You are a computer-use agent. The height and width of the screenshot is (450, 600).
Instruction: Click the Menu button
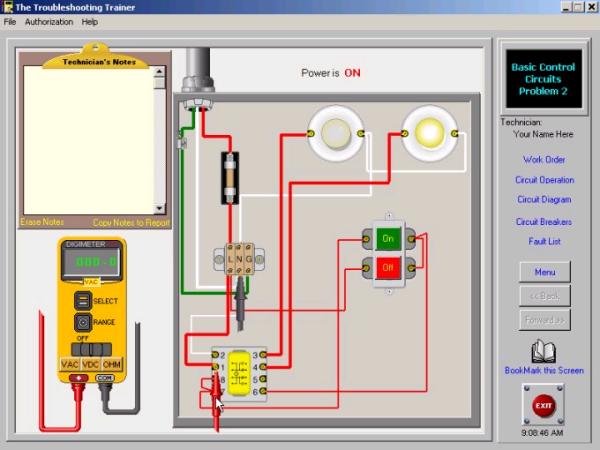(545, 272)
